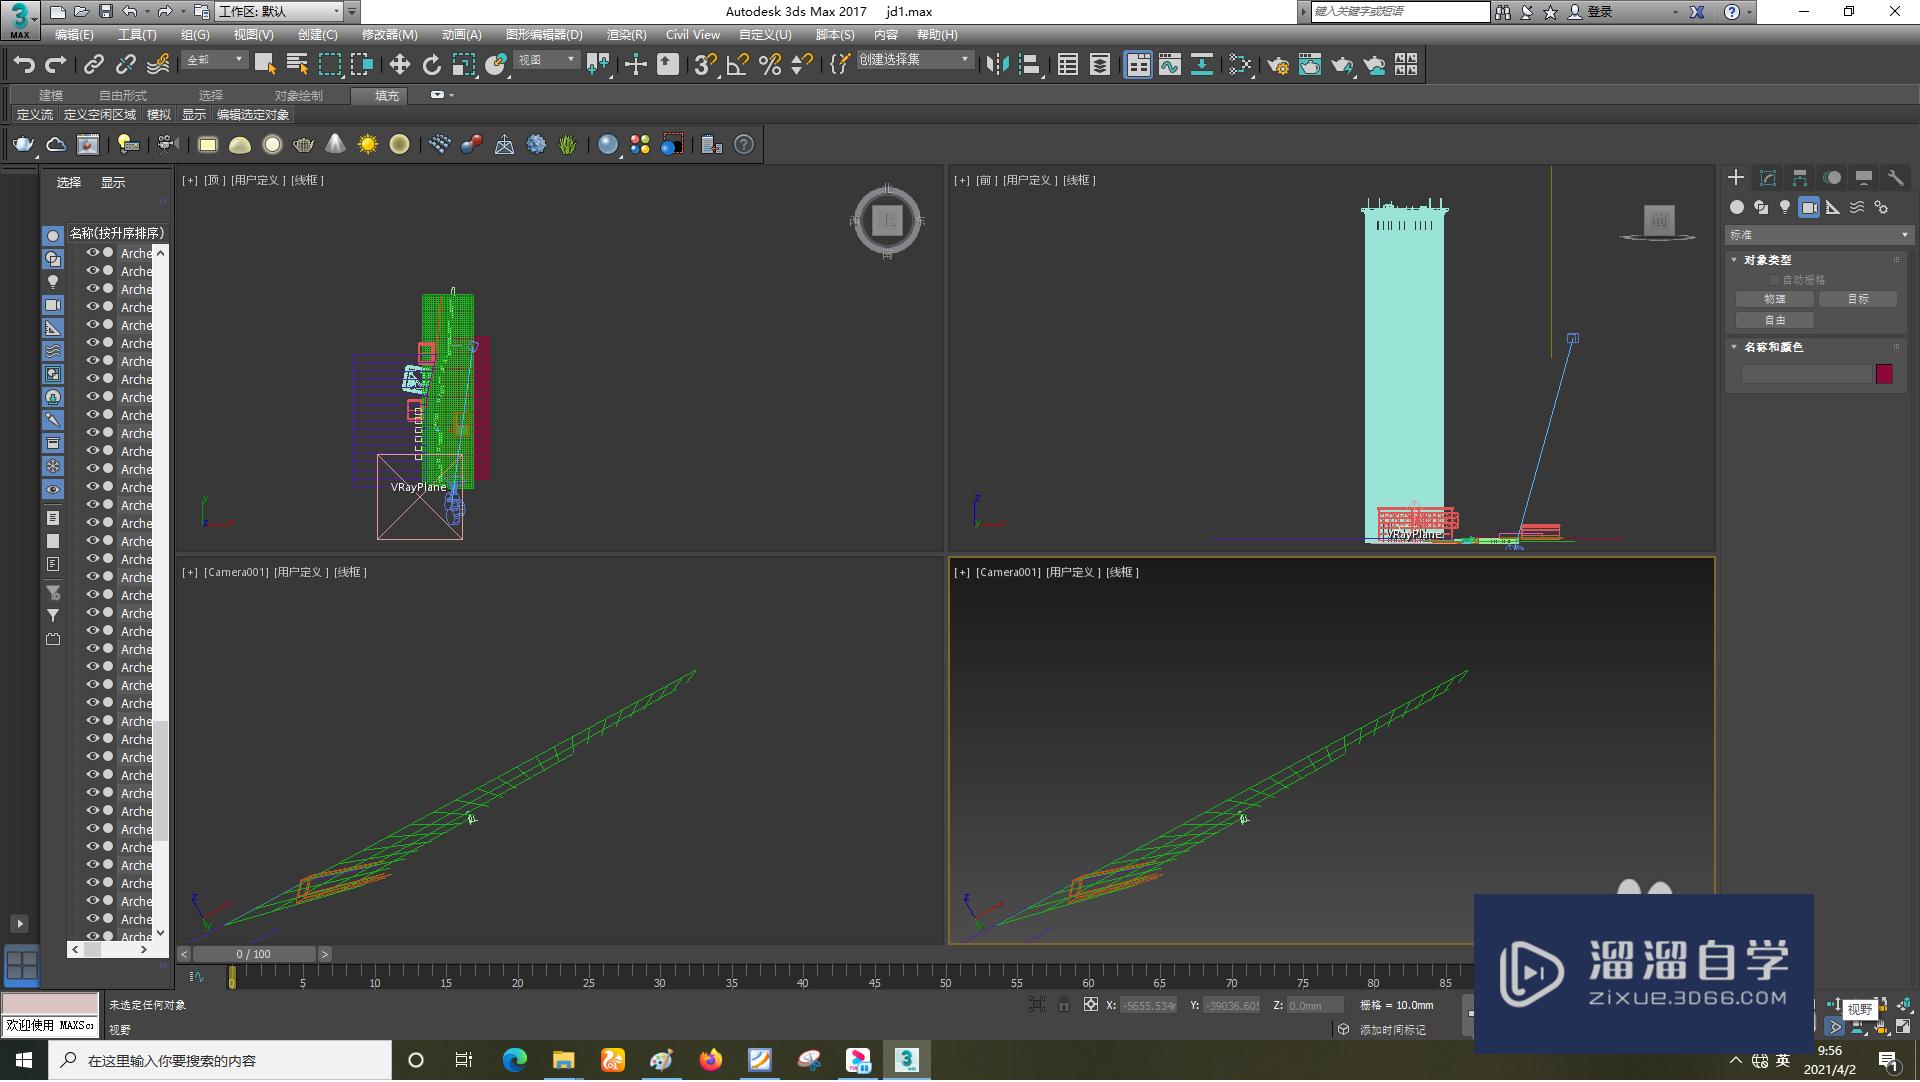This screenshot has width=1920, height=1082.
Task: Switch to the 对象绘制 ribbon tab
Action: pos(299,96)
